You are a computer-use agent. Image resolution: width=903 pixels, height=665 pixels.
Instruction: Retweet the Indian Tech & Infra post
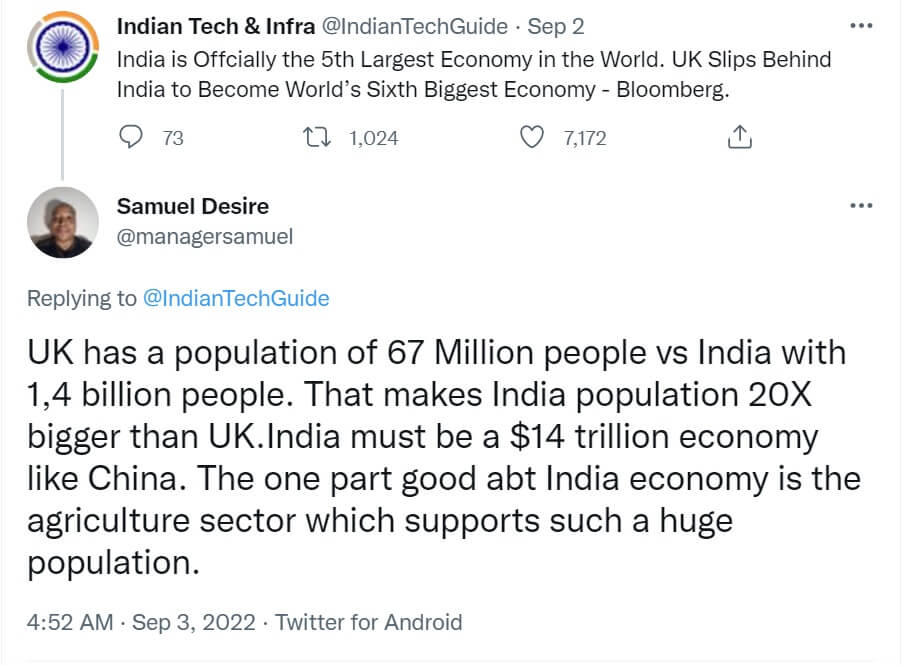point(317,137)
